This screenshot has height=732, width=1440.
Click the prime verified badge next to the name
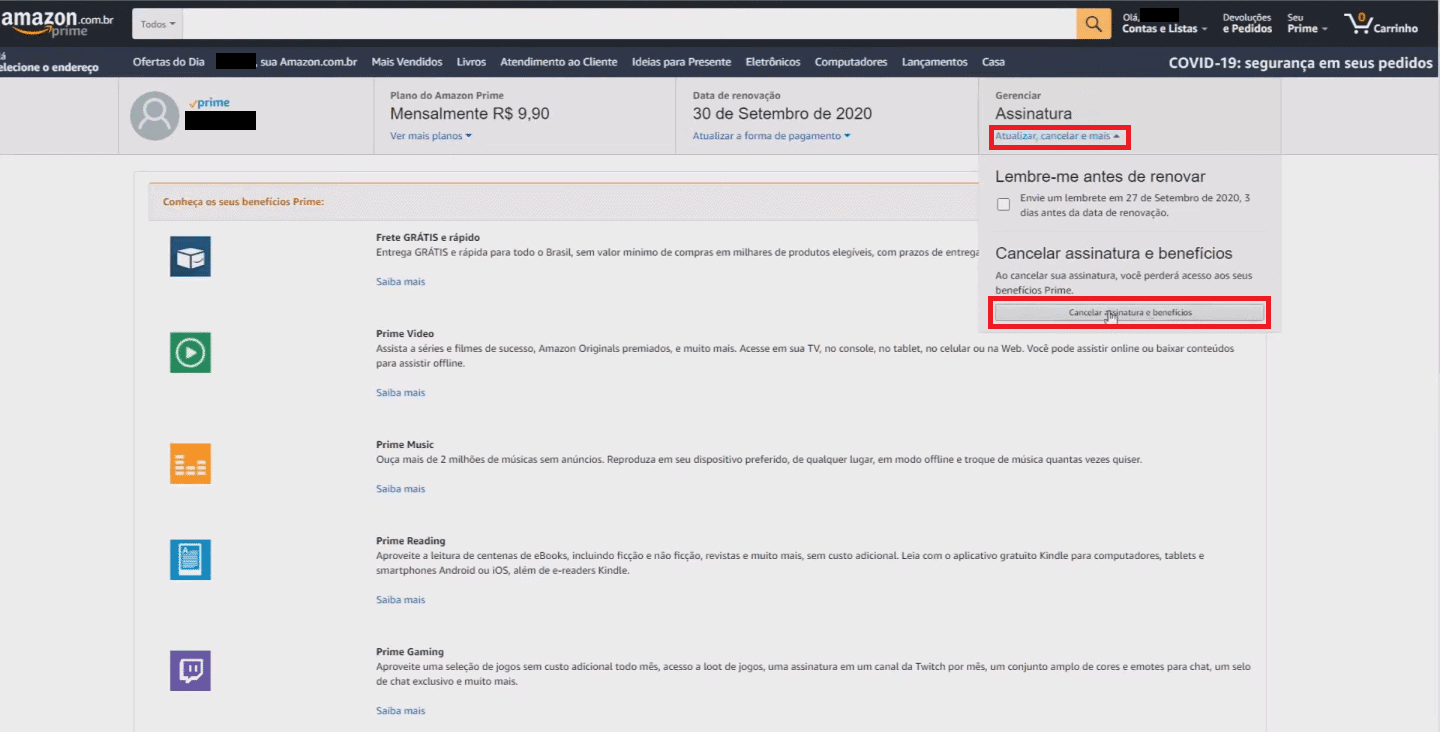pos(208,101)
